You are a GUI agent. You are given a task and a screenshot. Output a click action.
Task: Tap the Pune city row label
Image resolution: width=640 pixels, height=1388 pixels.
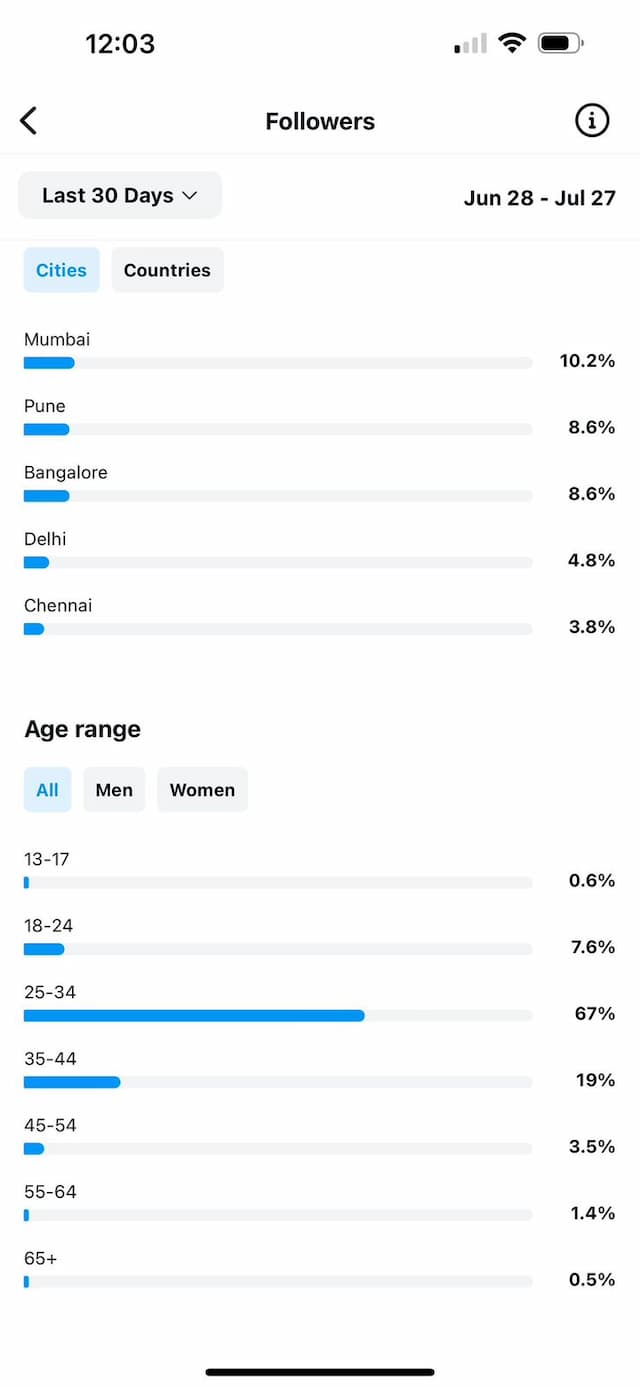(45, 406)
